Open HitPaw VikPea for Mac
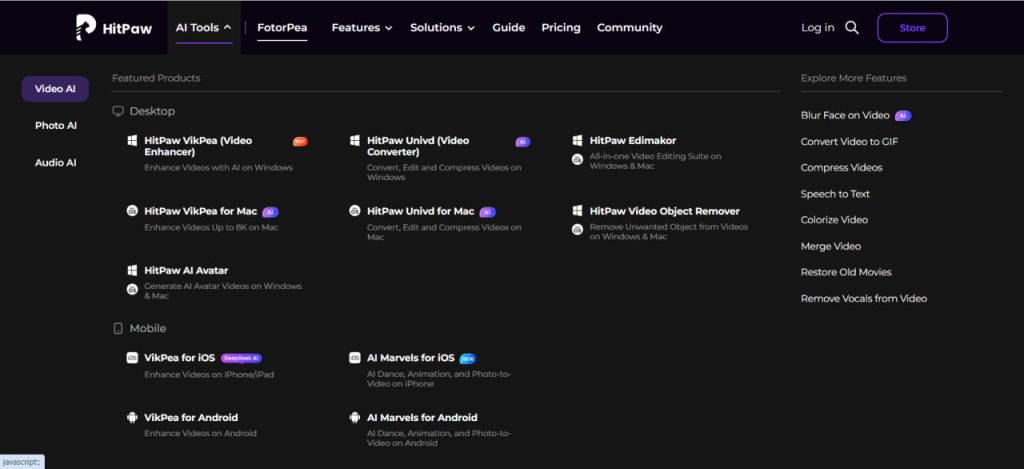The image size is (1024, 469). point(200,211)
